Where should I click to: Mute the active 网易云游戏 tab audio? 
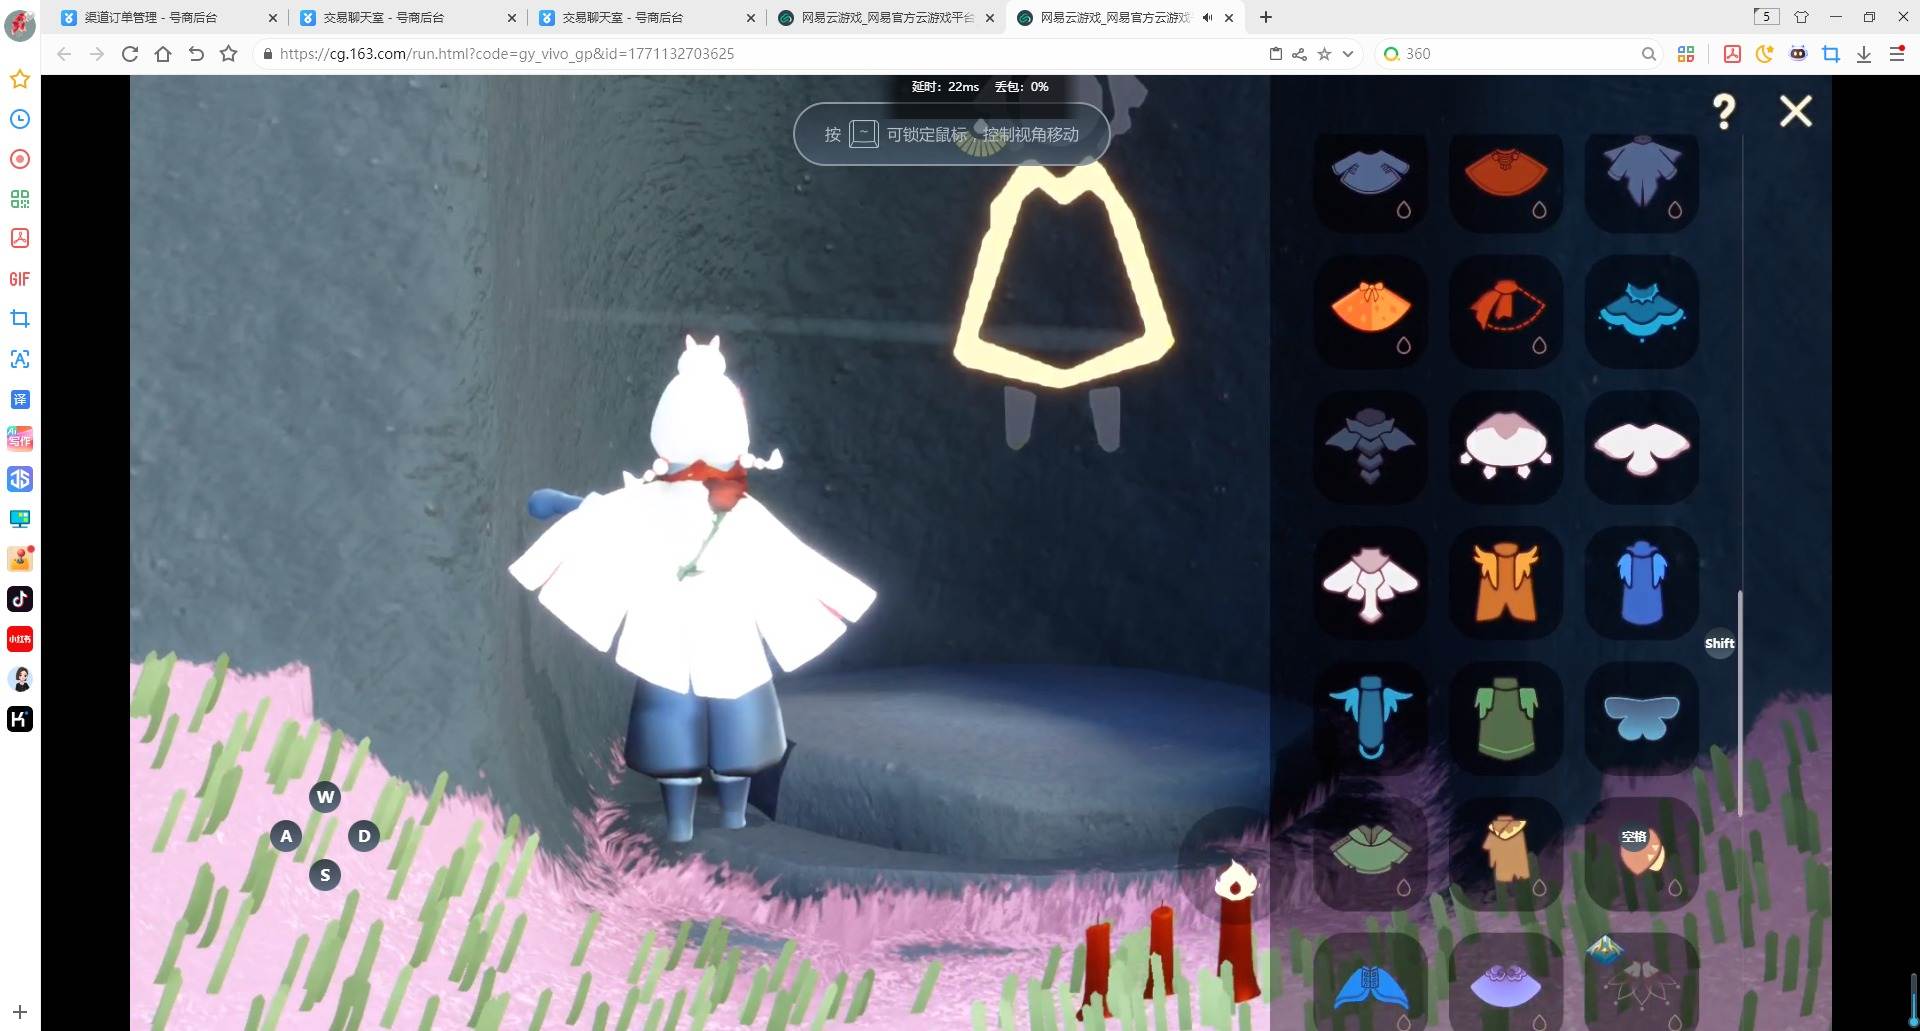(1207, 17)
